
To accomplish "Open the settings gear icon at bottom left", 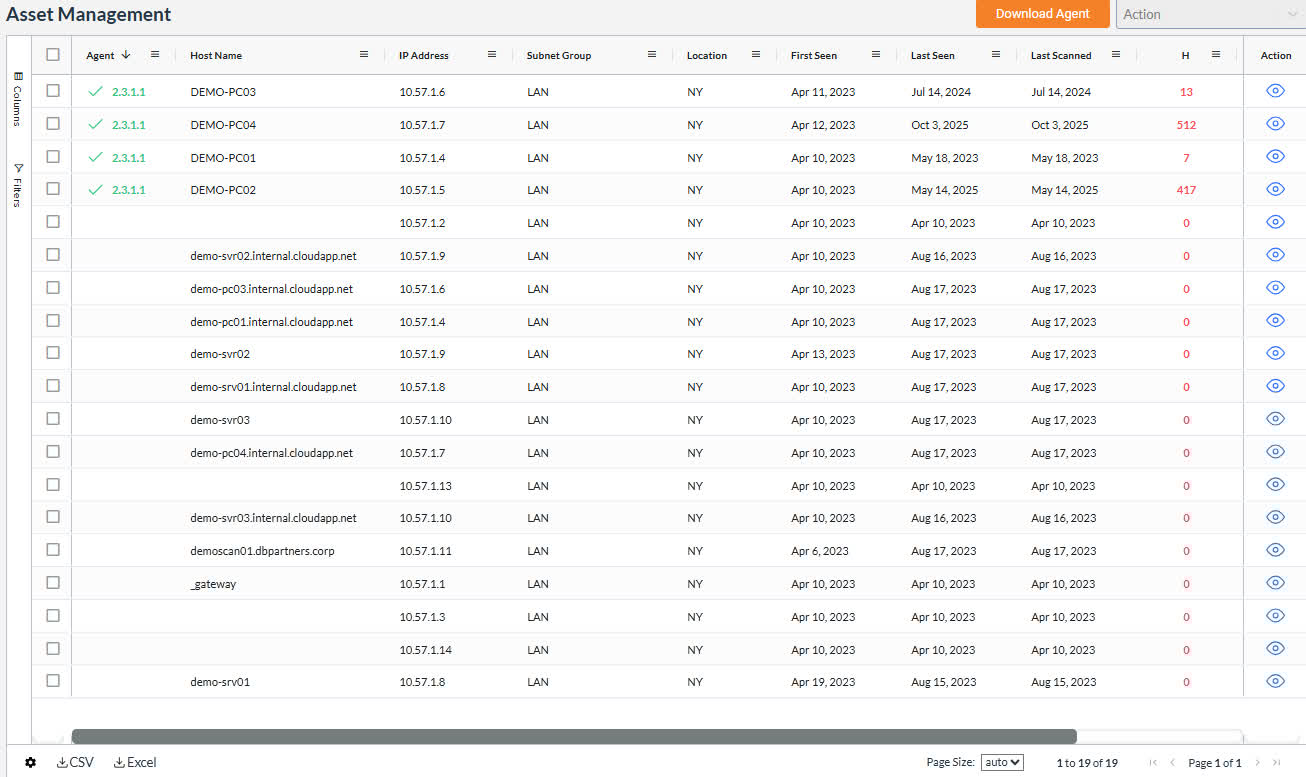I will click(x=30, y=763).
